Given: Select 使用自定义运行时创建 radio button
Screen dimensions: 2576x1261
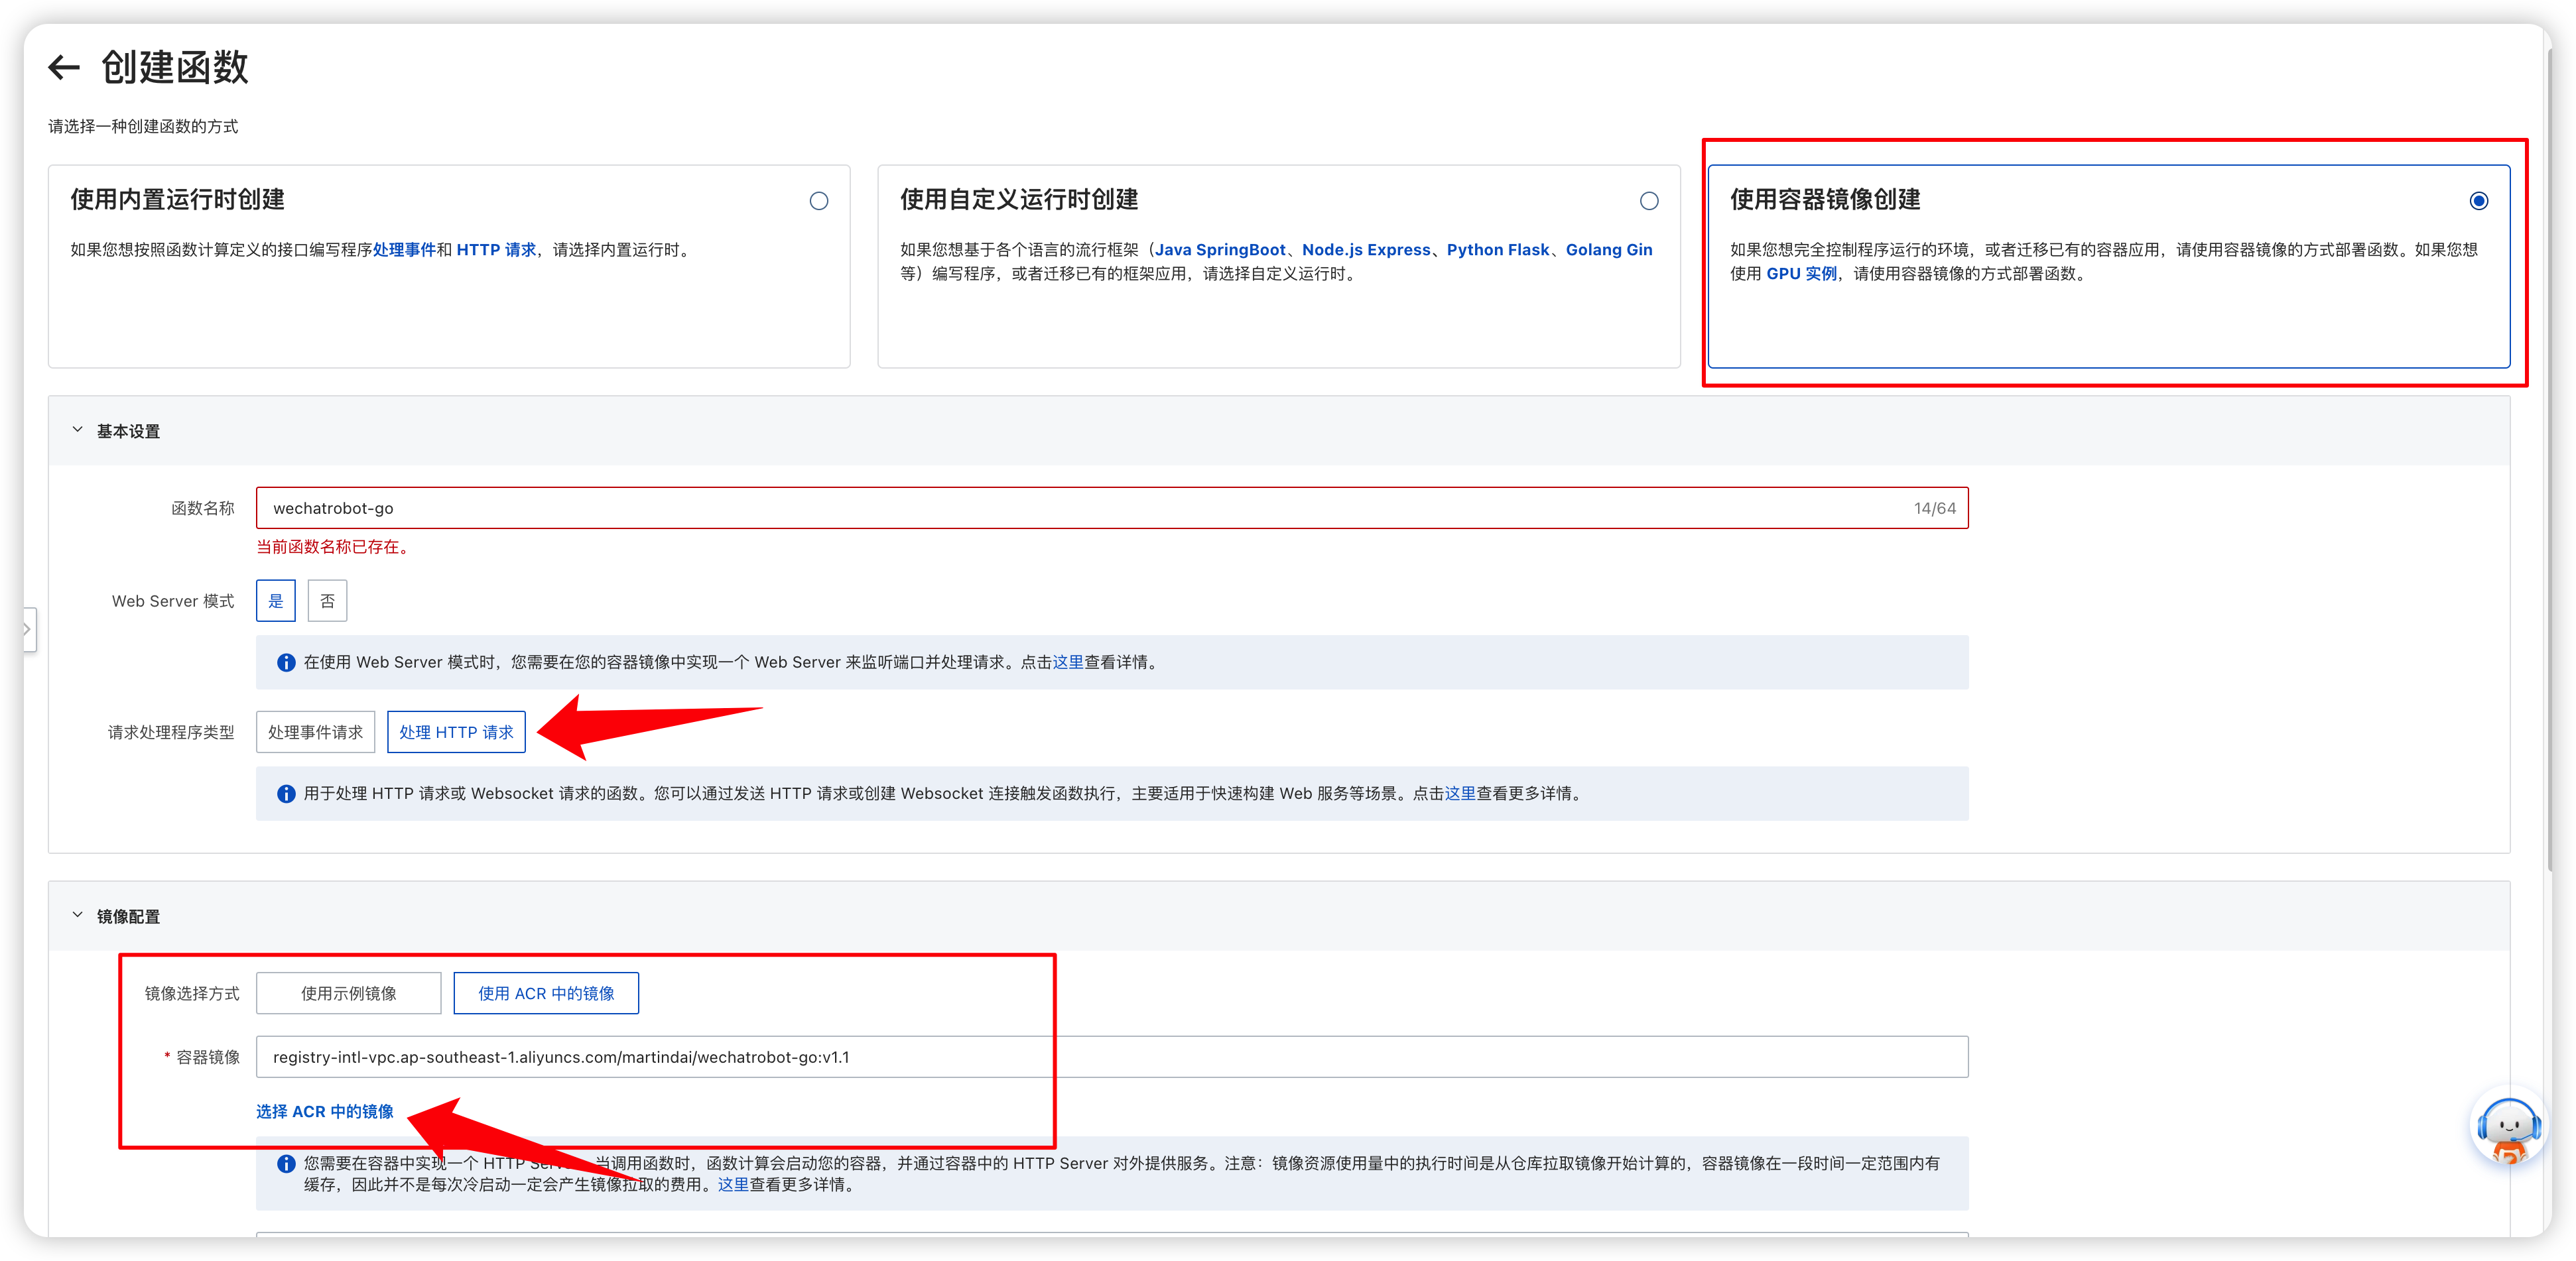Looking at the screenshot, I should coord(1649,201).
